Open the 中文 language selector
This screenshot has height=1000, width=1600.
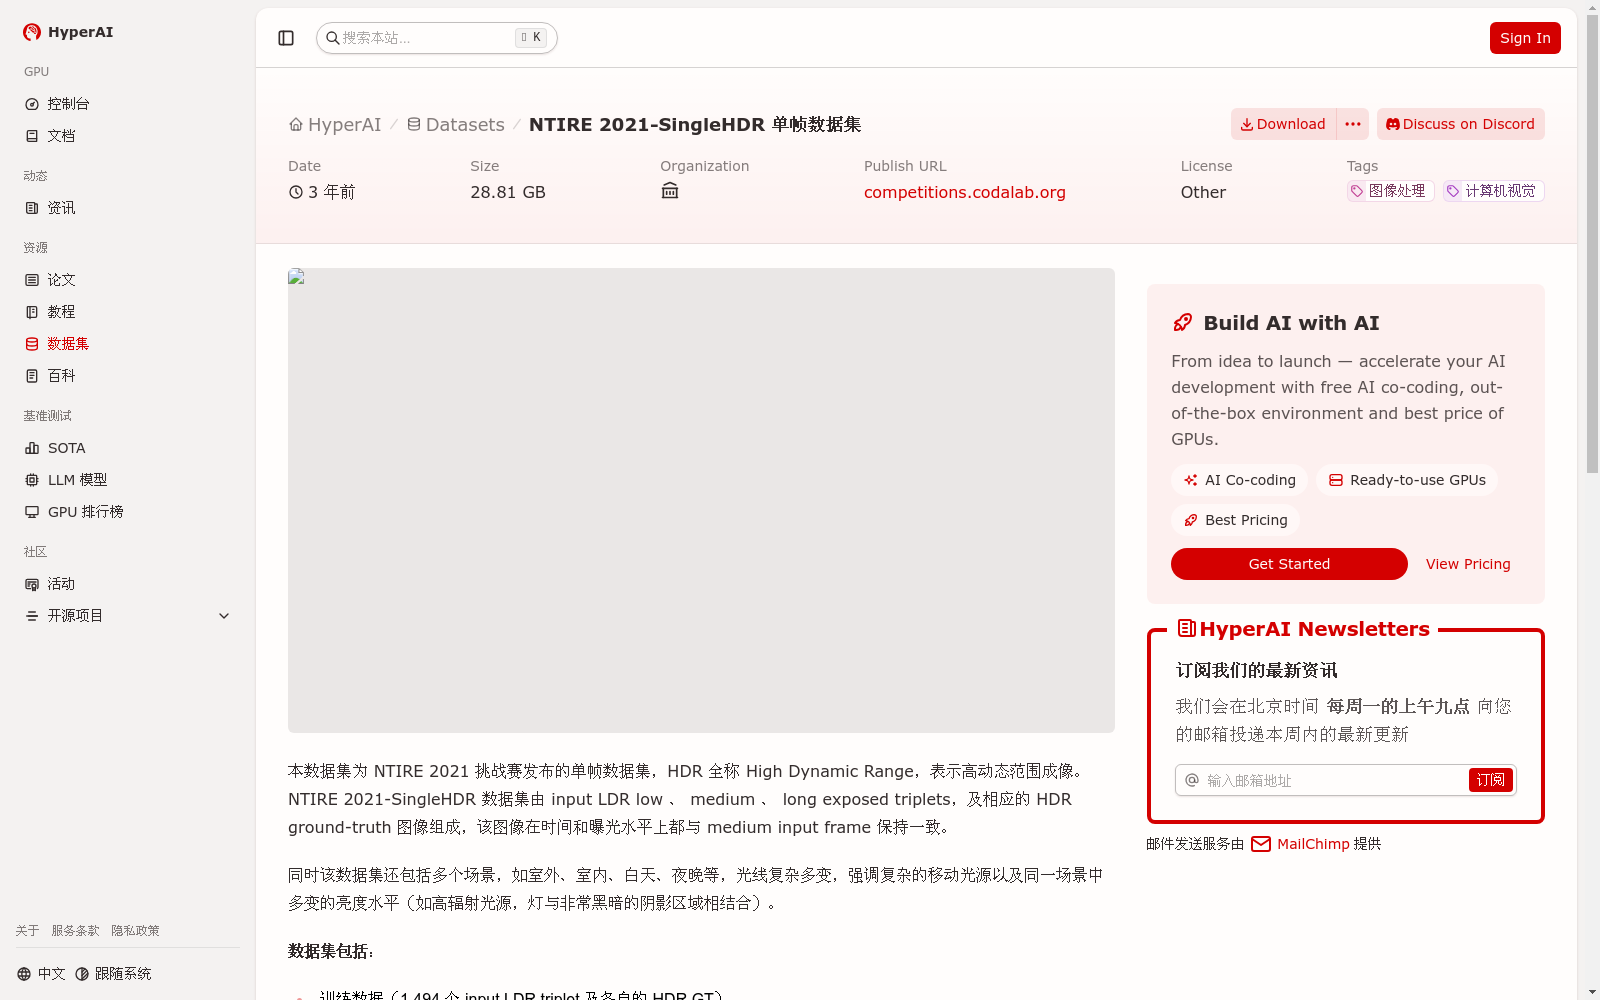[x=41, y=974]
